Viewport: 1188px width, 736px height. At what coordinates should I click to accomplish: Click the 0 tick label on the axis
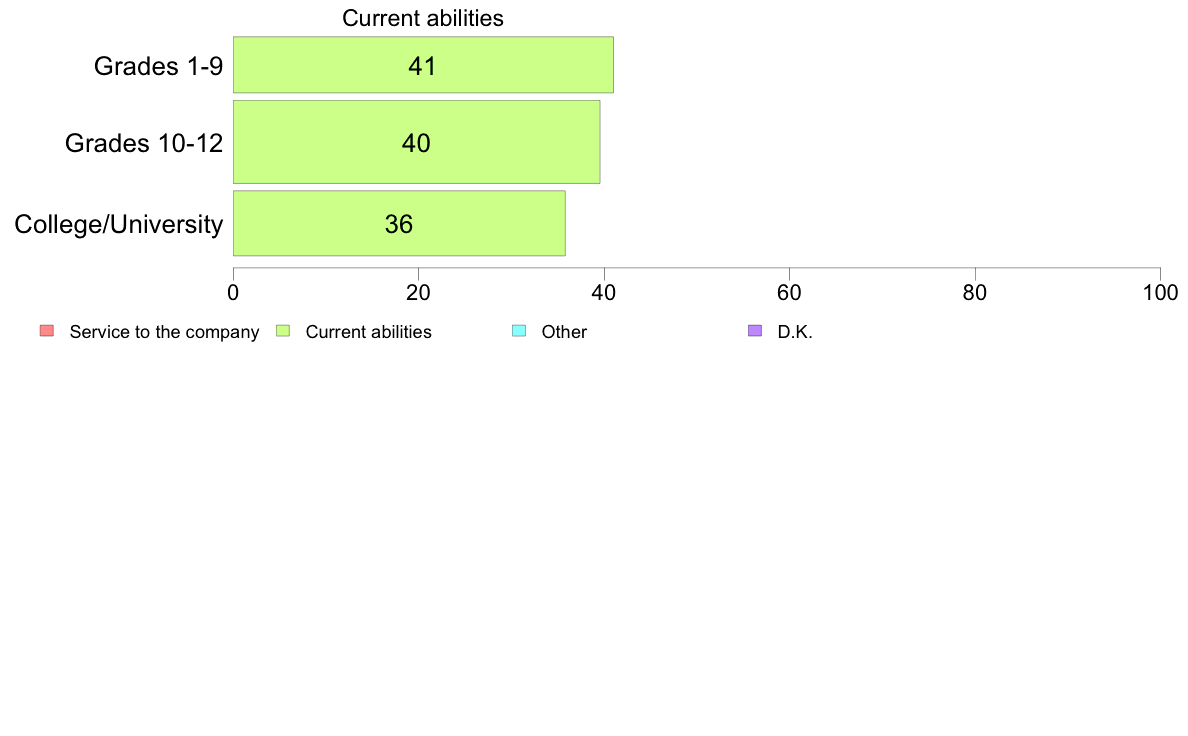(x=233, y=293)
